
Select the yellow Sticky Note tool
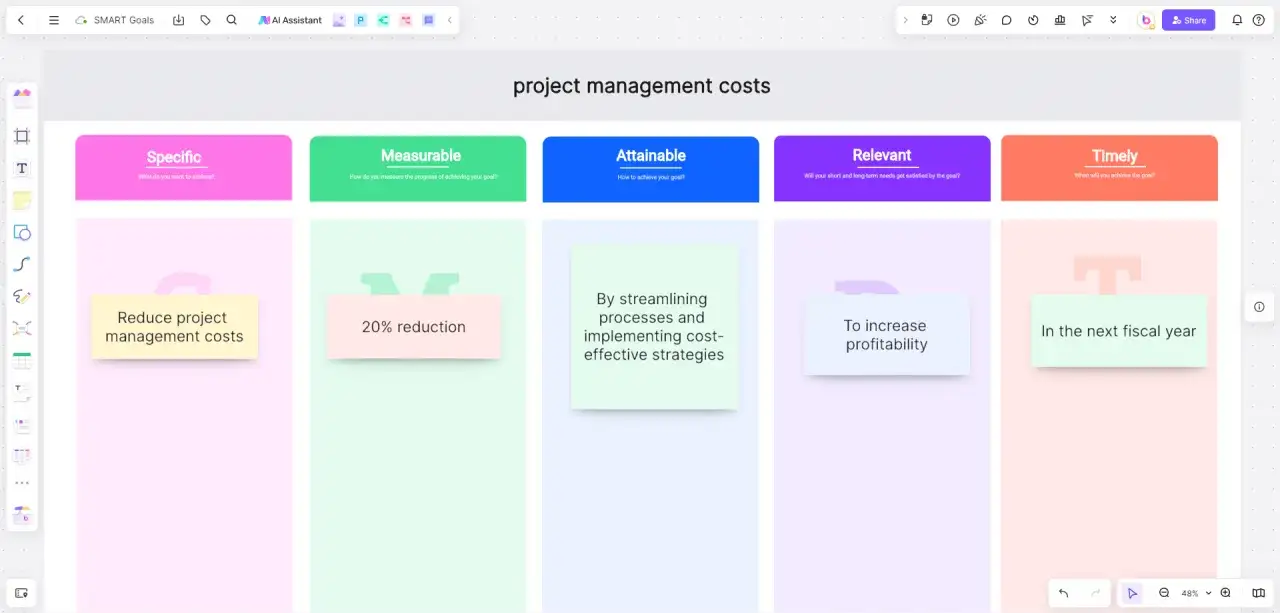(22, 200)
